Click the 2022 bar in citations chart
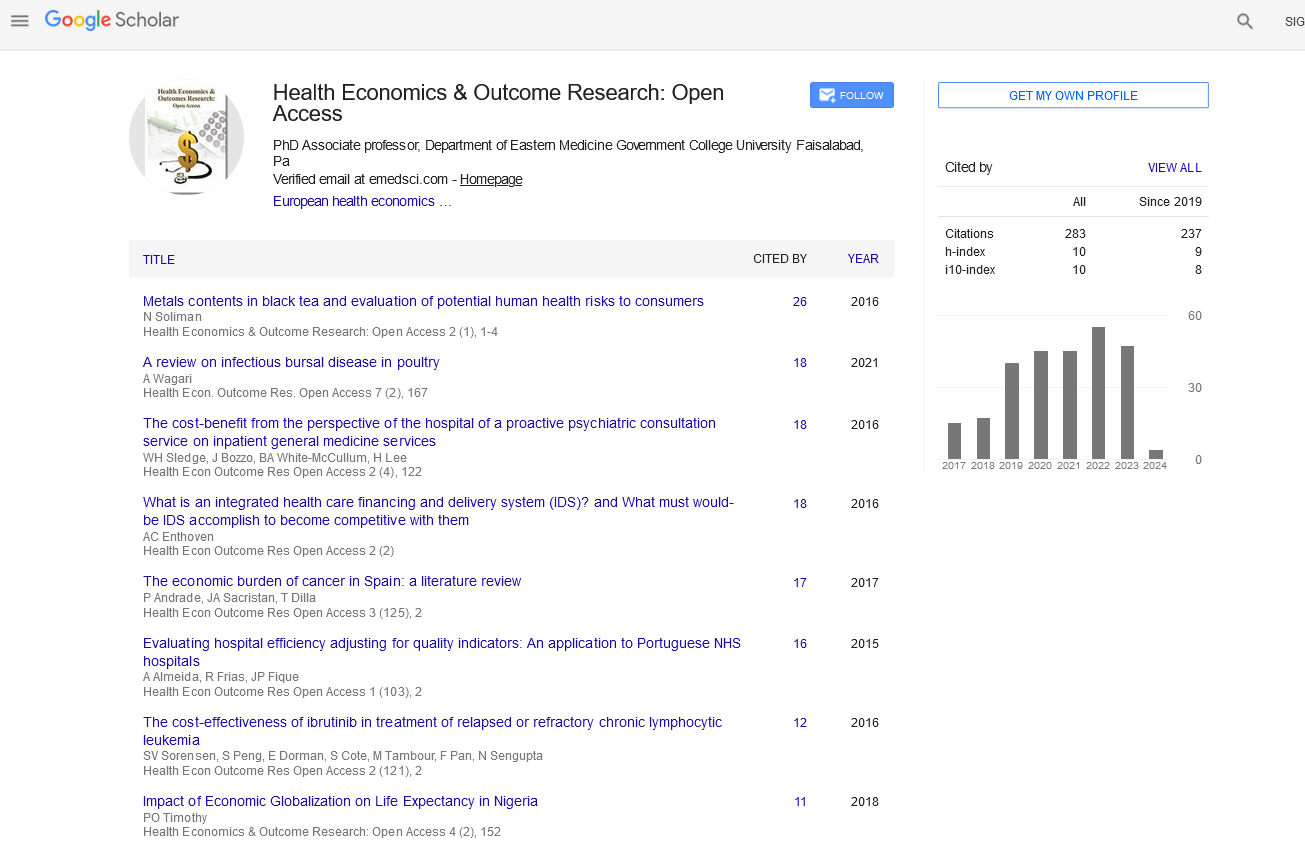The image size is (1305, 848). [1098, 393]
